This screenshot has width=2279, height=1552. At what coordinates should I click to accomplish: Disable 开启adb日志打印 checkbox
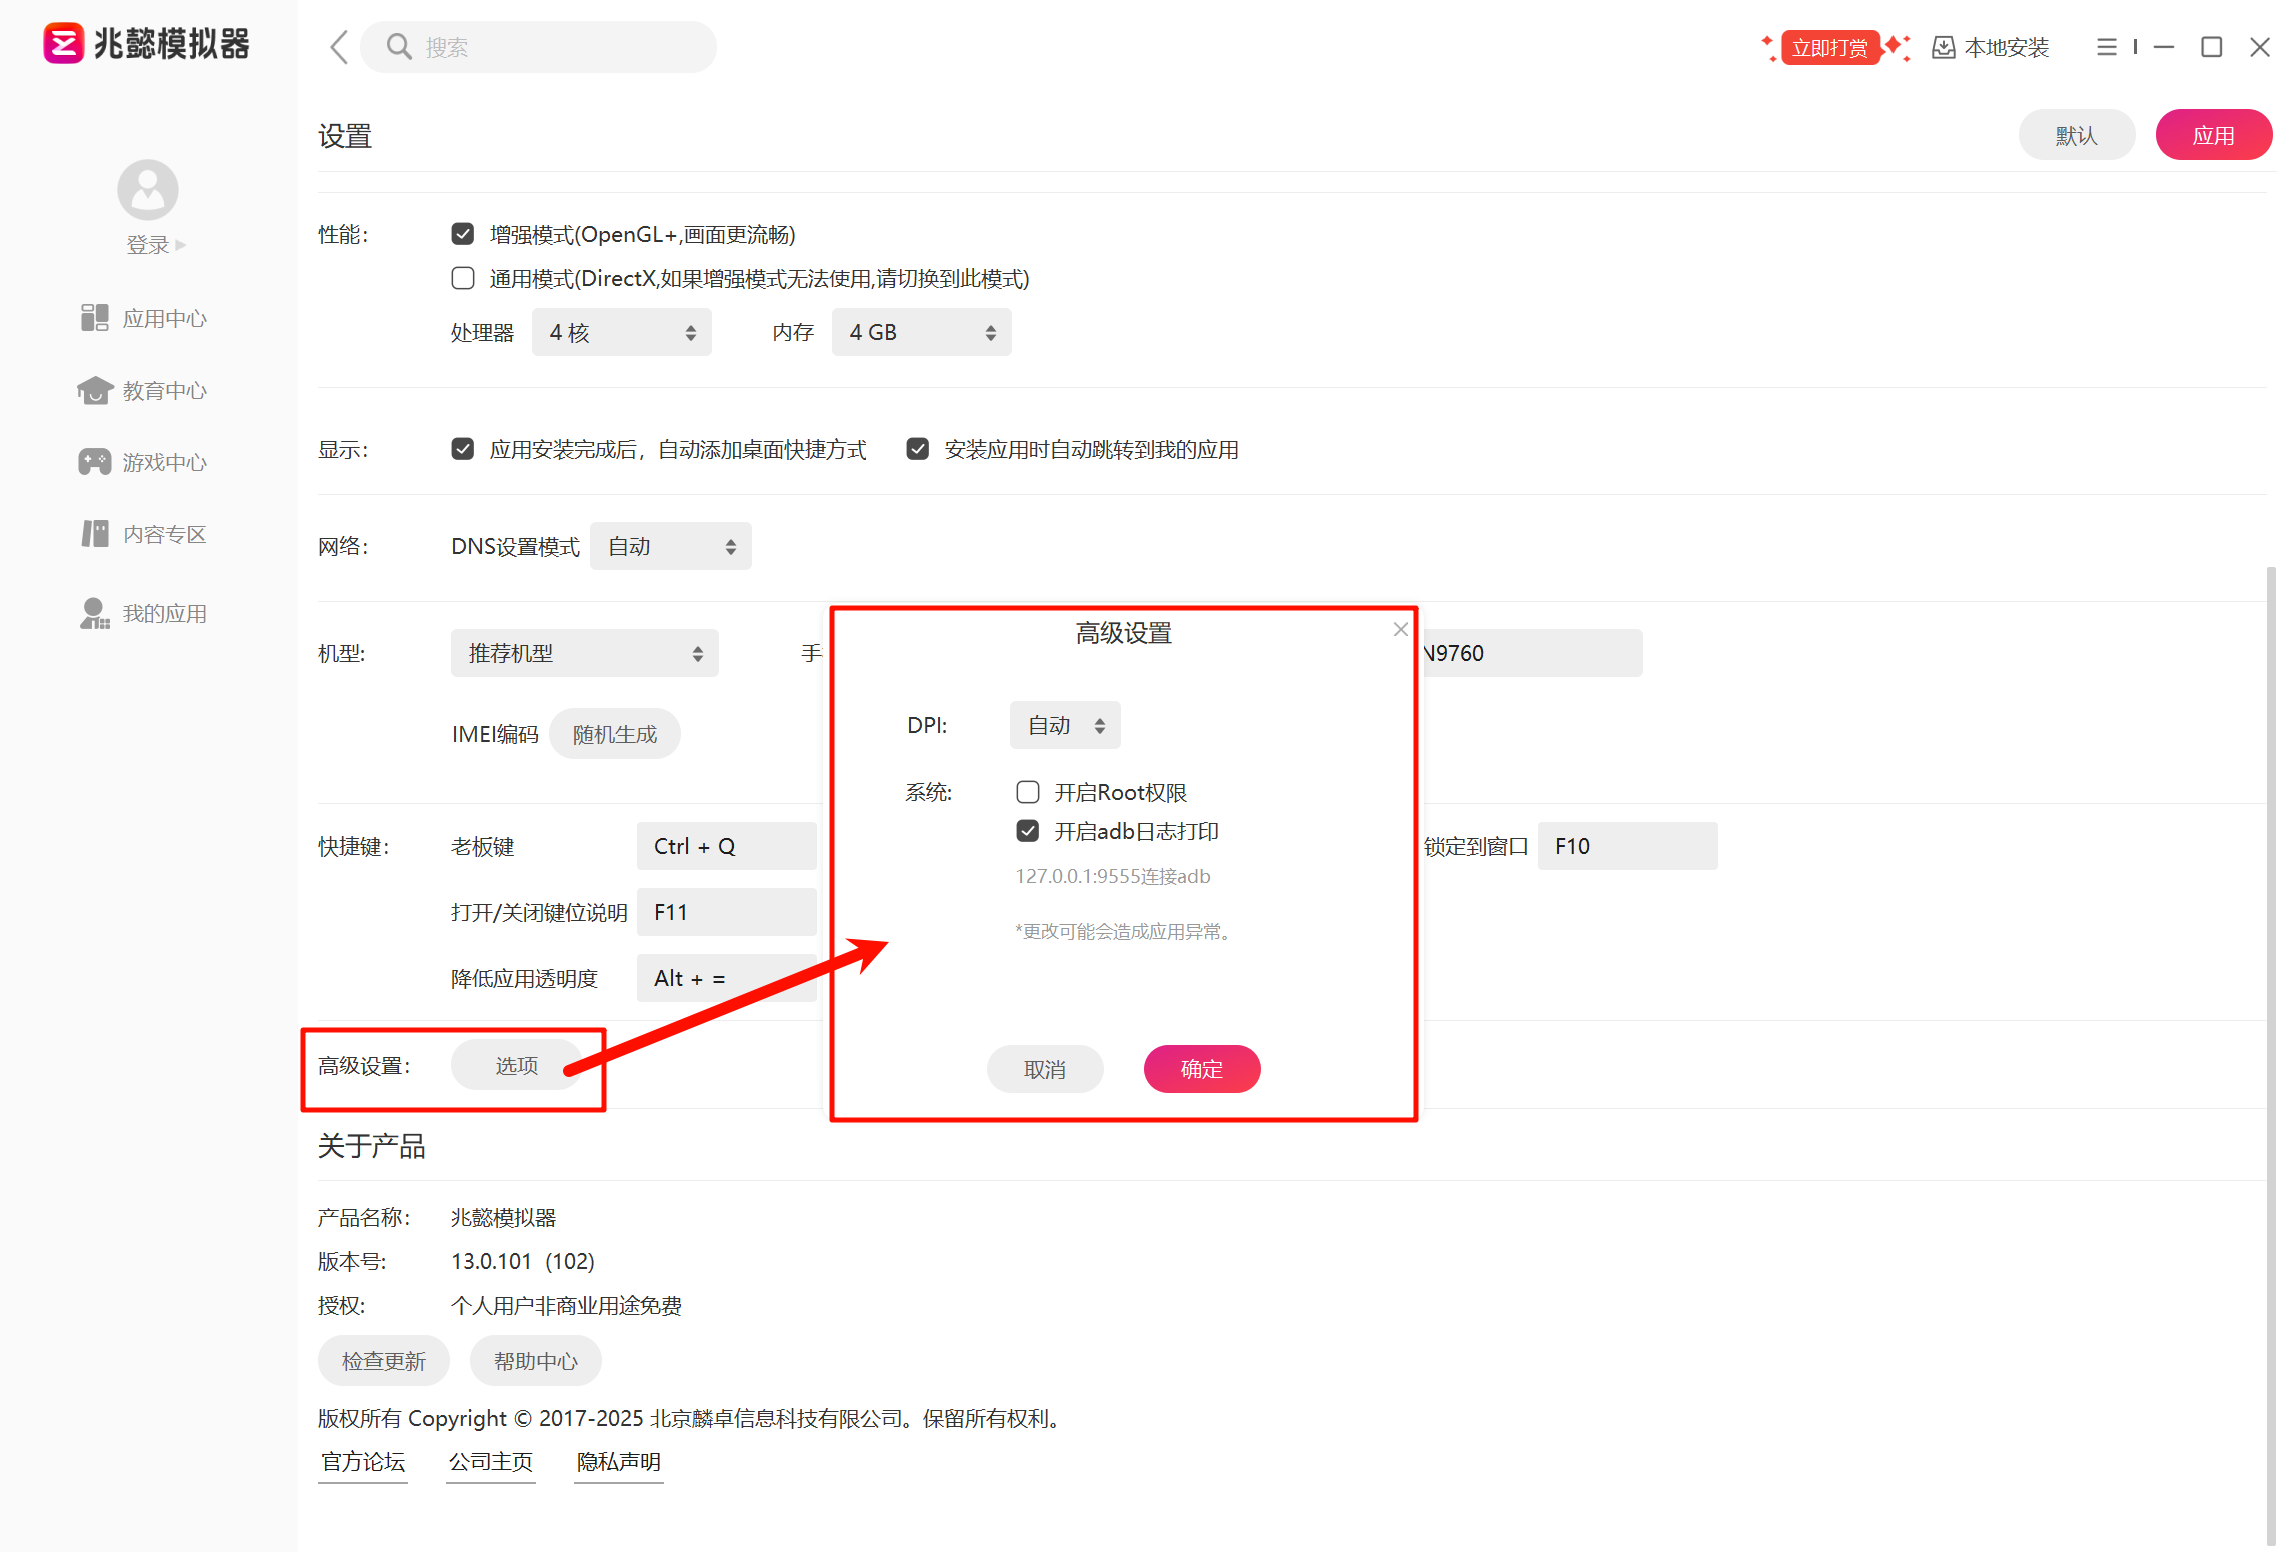click(x=1027, y=831)
